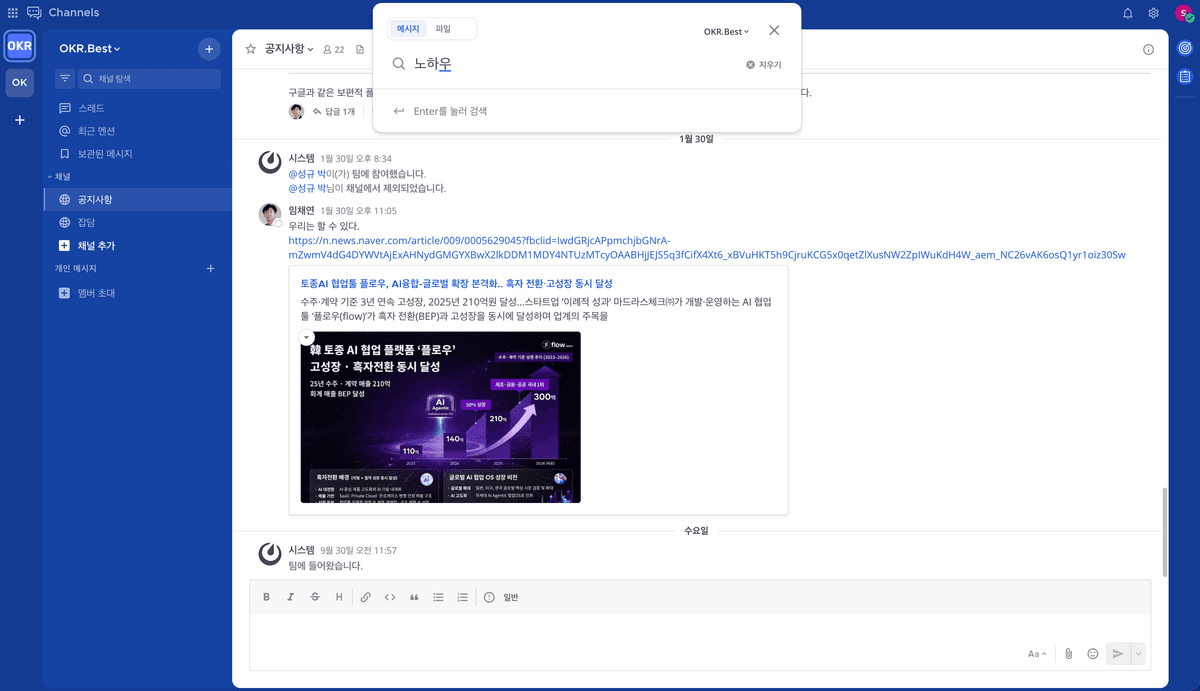
Task: Open the target app icon in right bar
Action: pyautogui.click(x=1185, y=48)
